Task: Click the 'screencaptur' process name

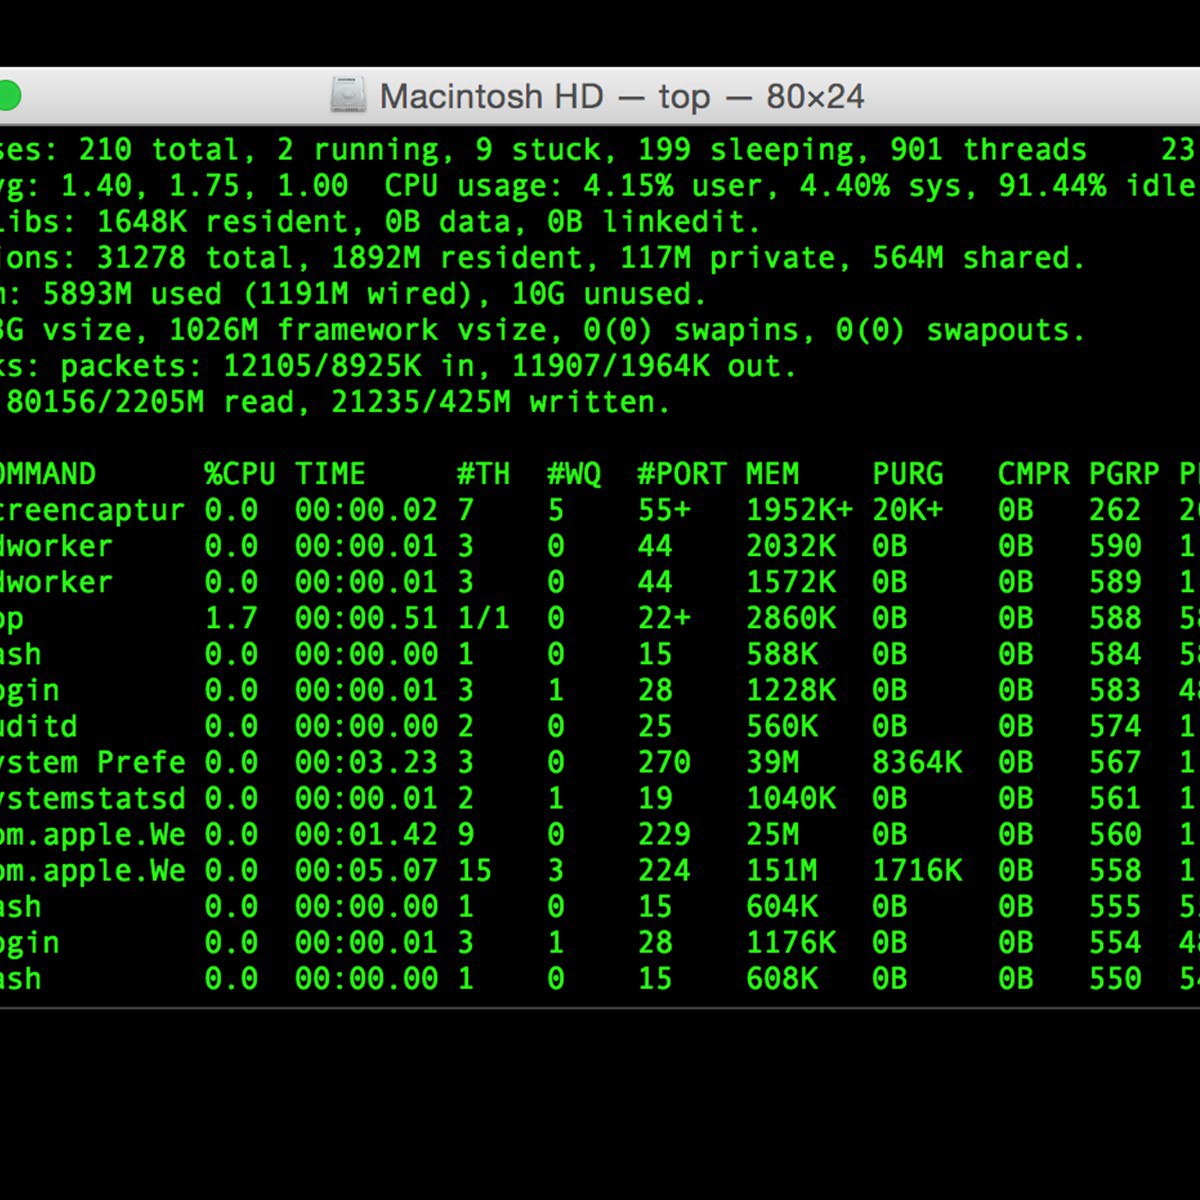Action: point(92,510)
